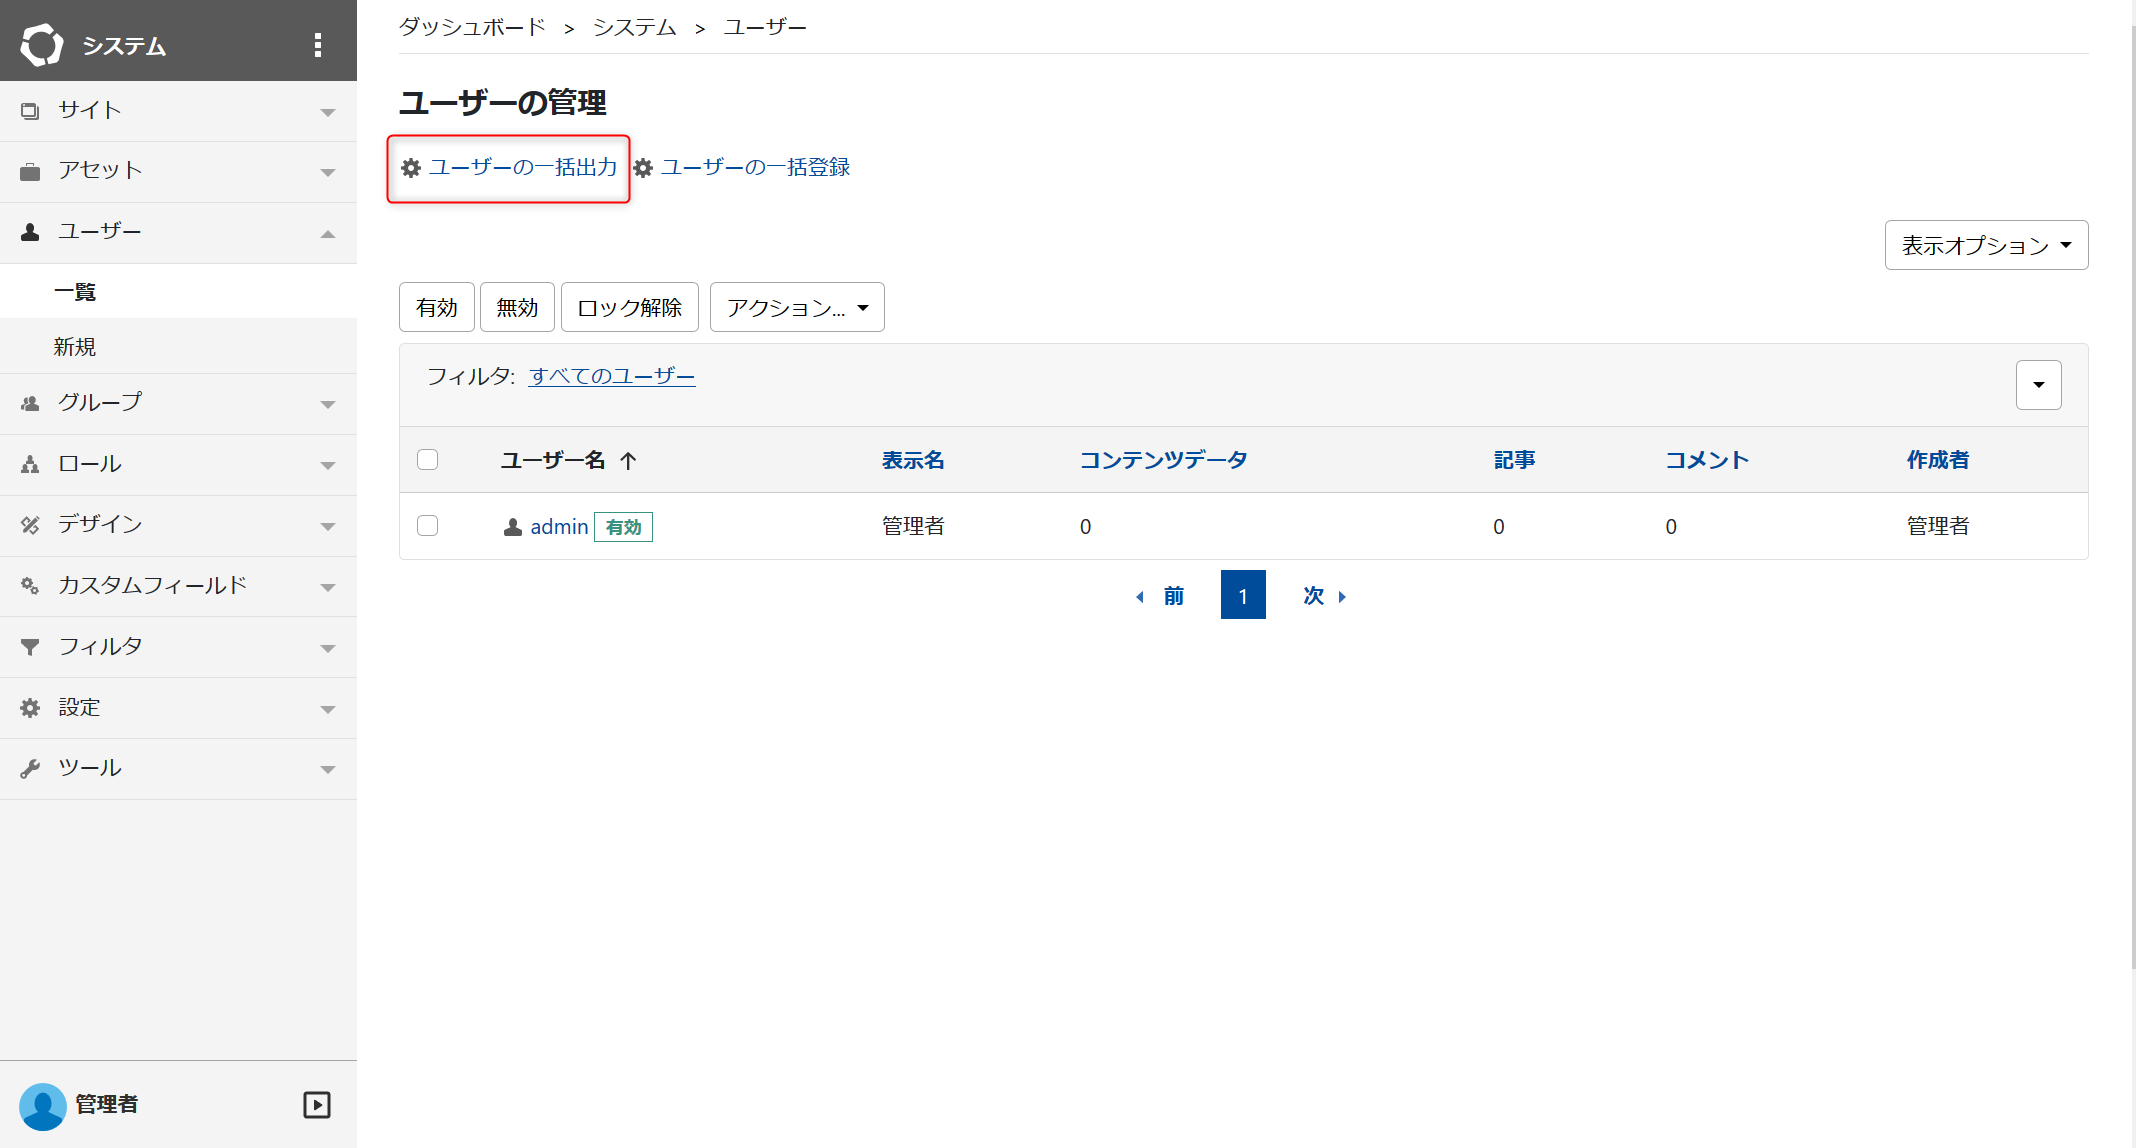Click the 前 pagination link
The height and width of the screenshot is (1148, 2136).
1173,596
